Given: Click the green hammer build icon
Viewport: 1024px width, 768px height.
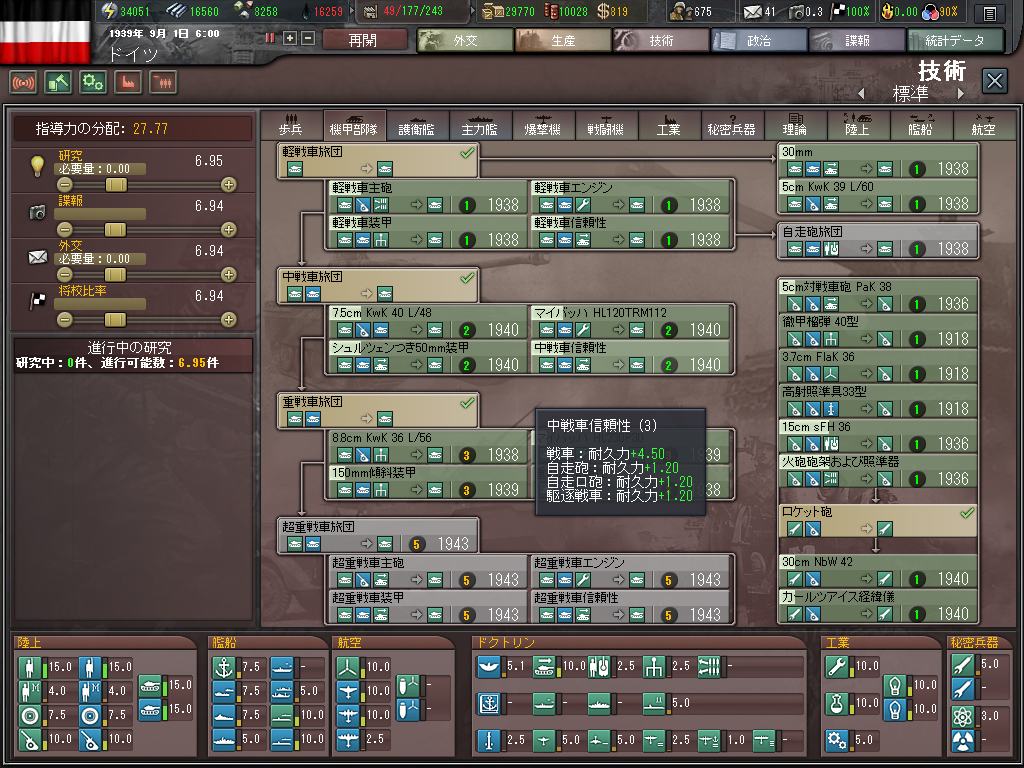Looking at the screenshot, I should coord(58,83).
